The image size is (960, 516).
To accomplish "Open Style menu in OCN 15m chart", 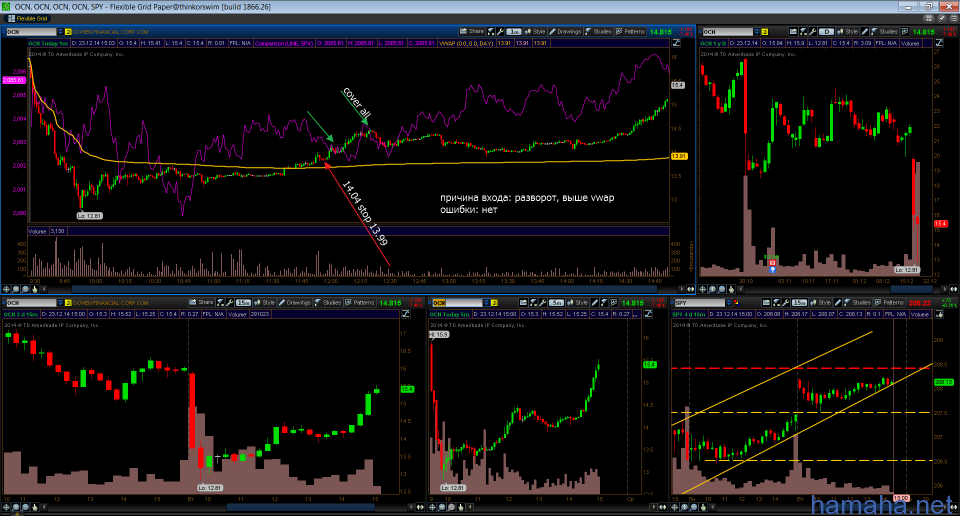I will 264,302.
